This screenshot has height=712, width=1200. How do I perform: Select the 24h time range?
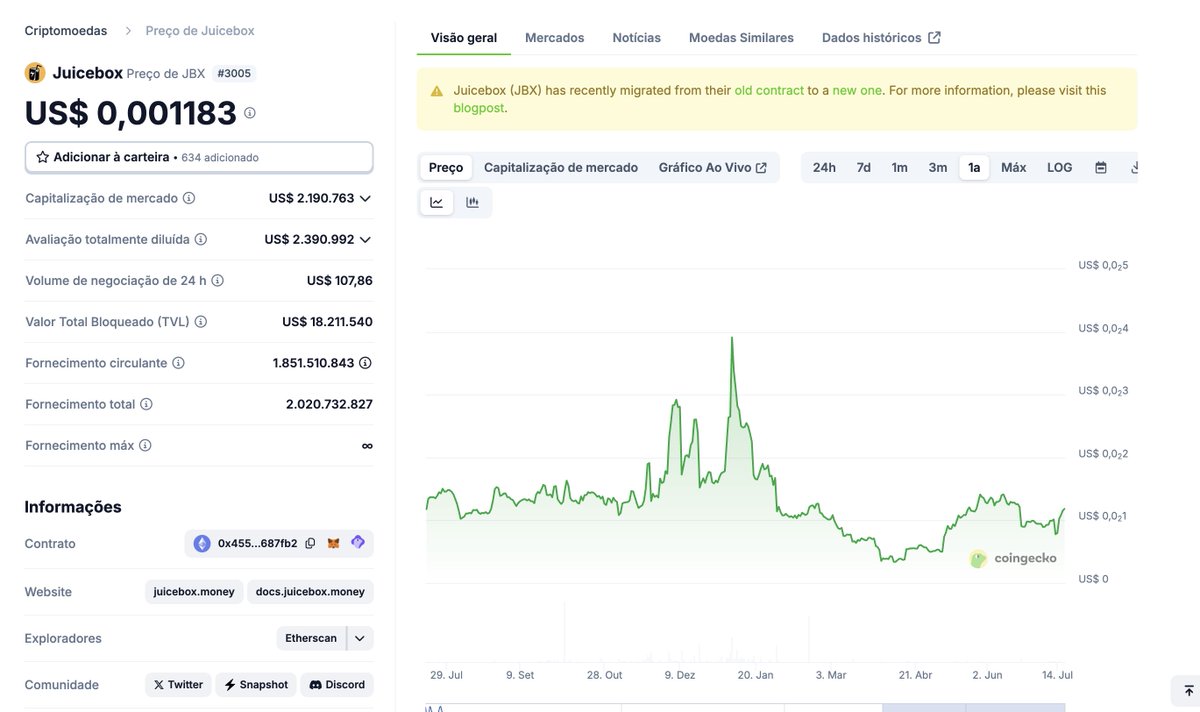coord(824,168)
